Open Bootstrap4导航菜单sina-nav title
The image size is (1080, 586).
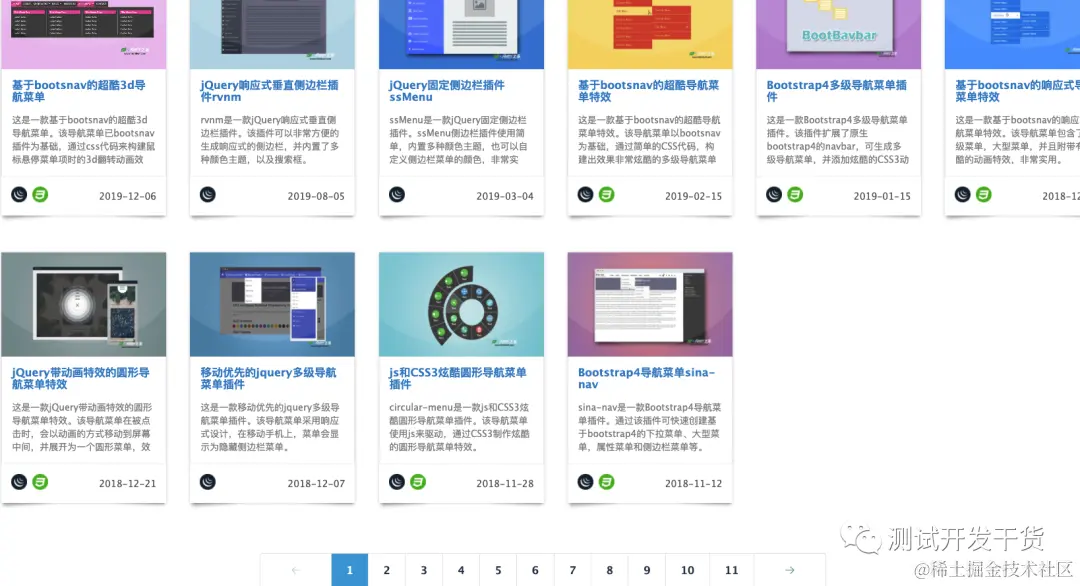[x=646, y=378]
